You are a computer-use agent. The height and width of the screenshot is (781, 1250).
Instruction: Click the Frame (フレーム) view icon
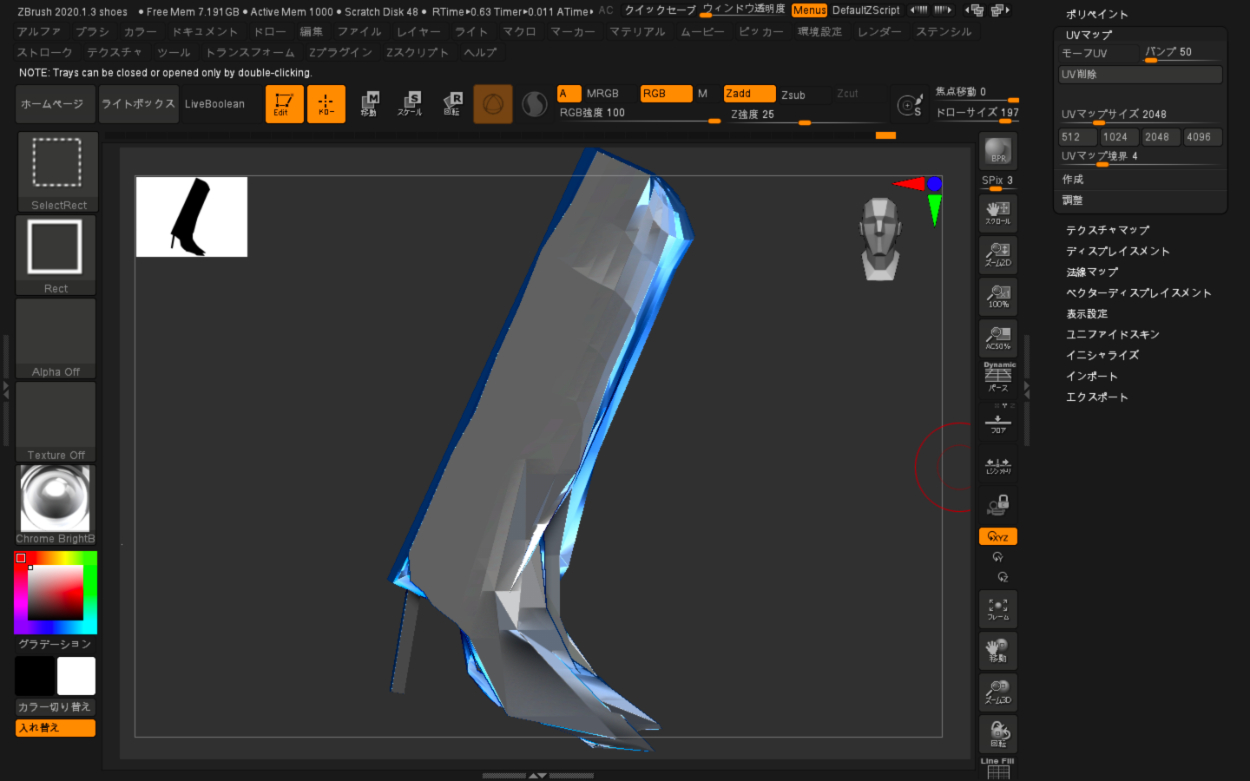pyautogui.click(x=997, y=608)
